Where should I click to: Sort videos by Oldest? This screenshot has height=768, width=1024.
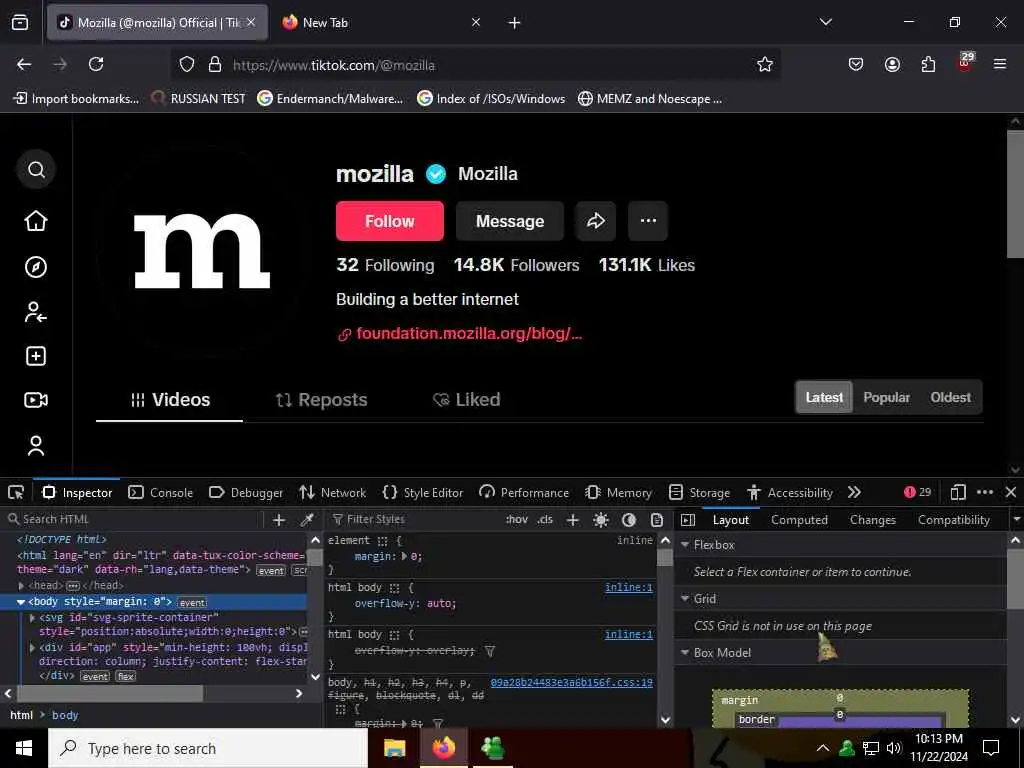[950, 397]
